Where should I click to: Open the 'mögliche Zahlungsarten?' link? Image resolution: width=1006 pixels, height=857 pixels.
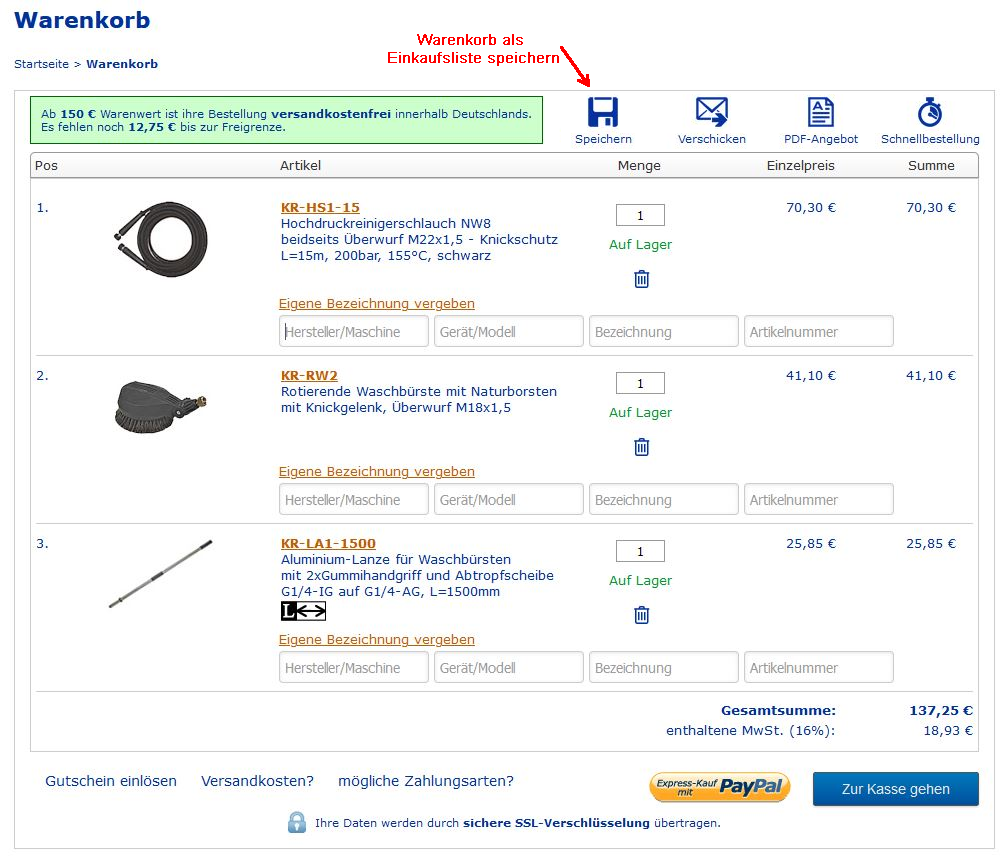(426, 781)
